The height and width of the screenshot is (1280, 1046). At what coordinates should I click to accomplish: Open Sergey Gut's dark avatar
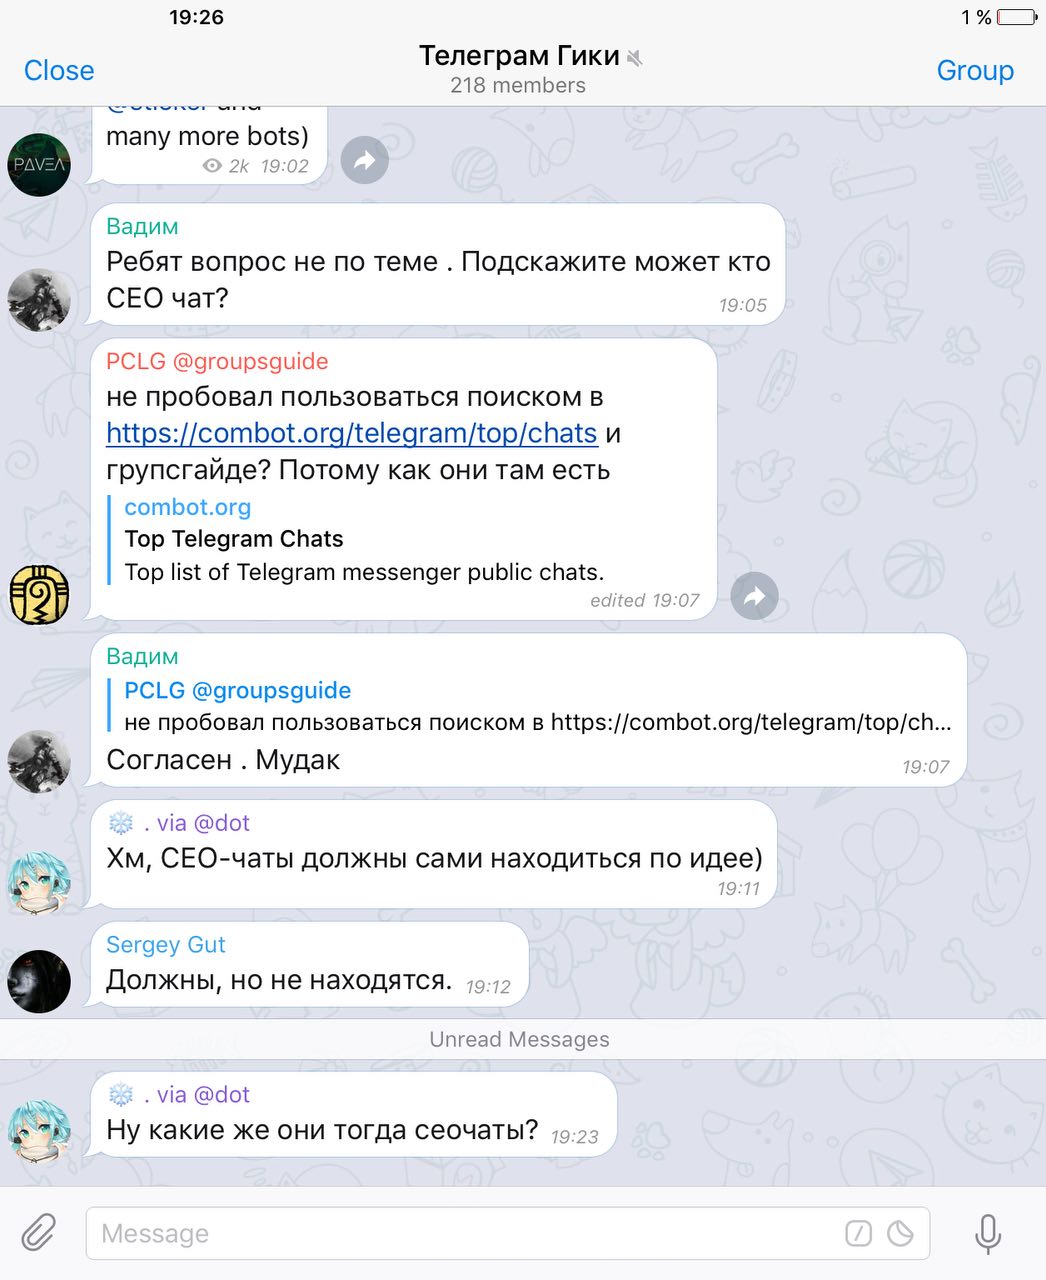(x=39, y=981)
